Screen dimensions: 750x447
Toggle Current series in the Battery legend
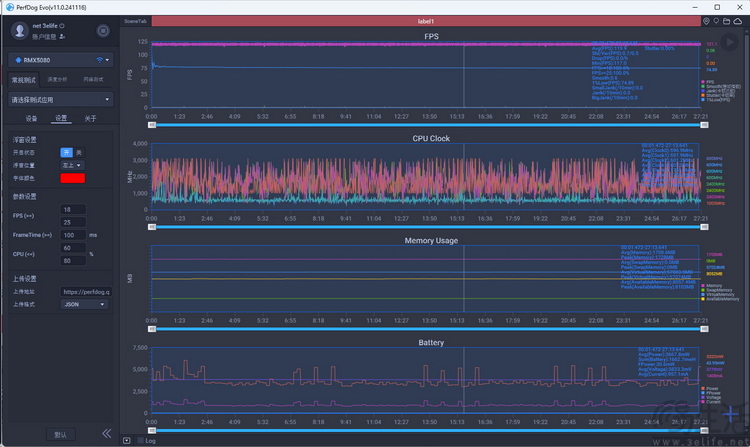click(711, 402)
